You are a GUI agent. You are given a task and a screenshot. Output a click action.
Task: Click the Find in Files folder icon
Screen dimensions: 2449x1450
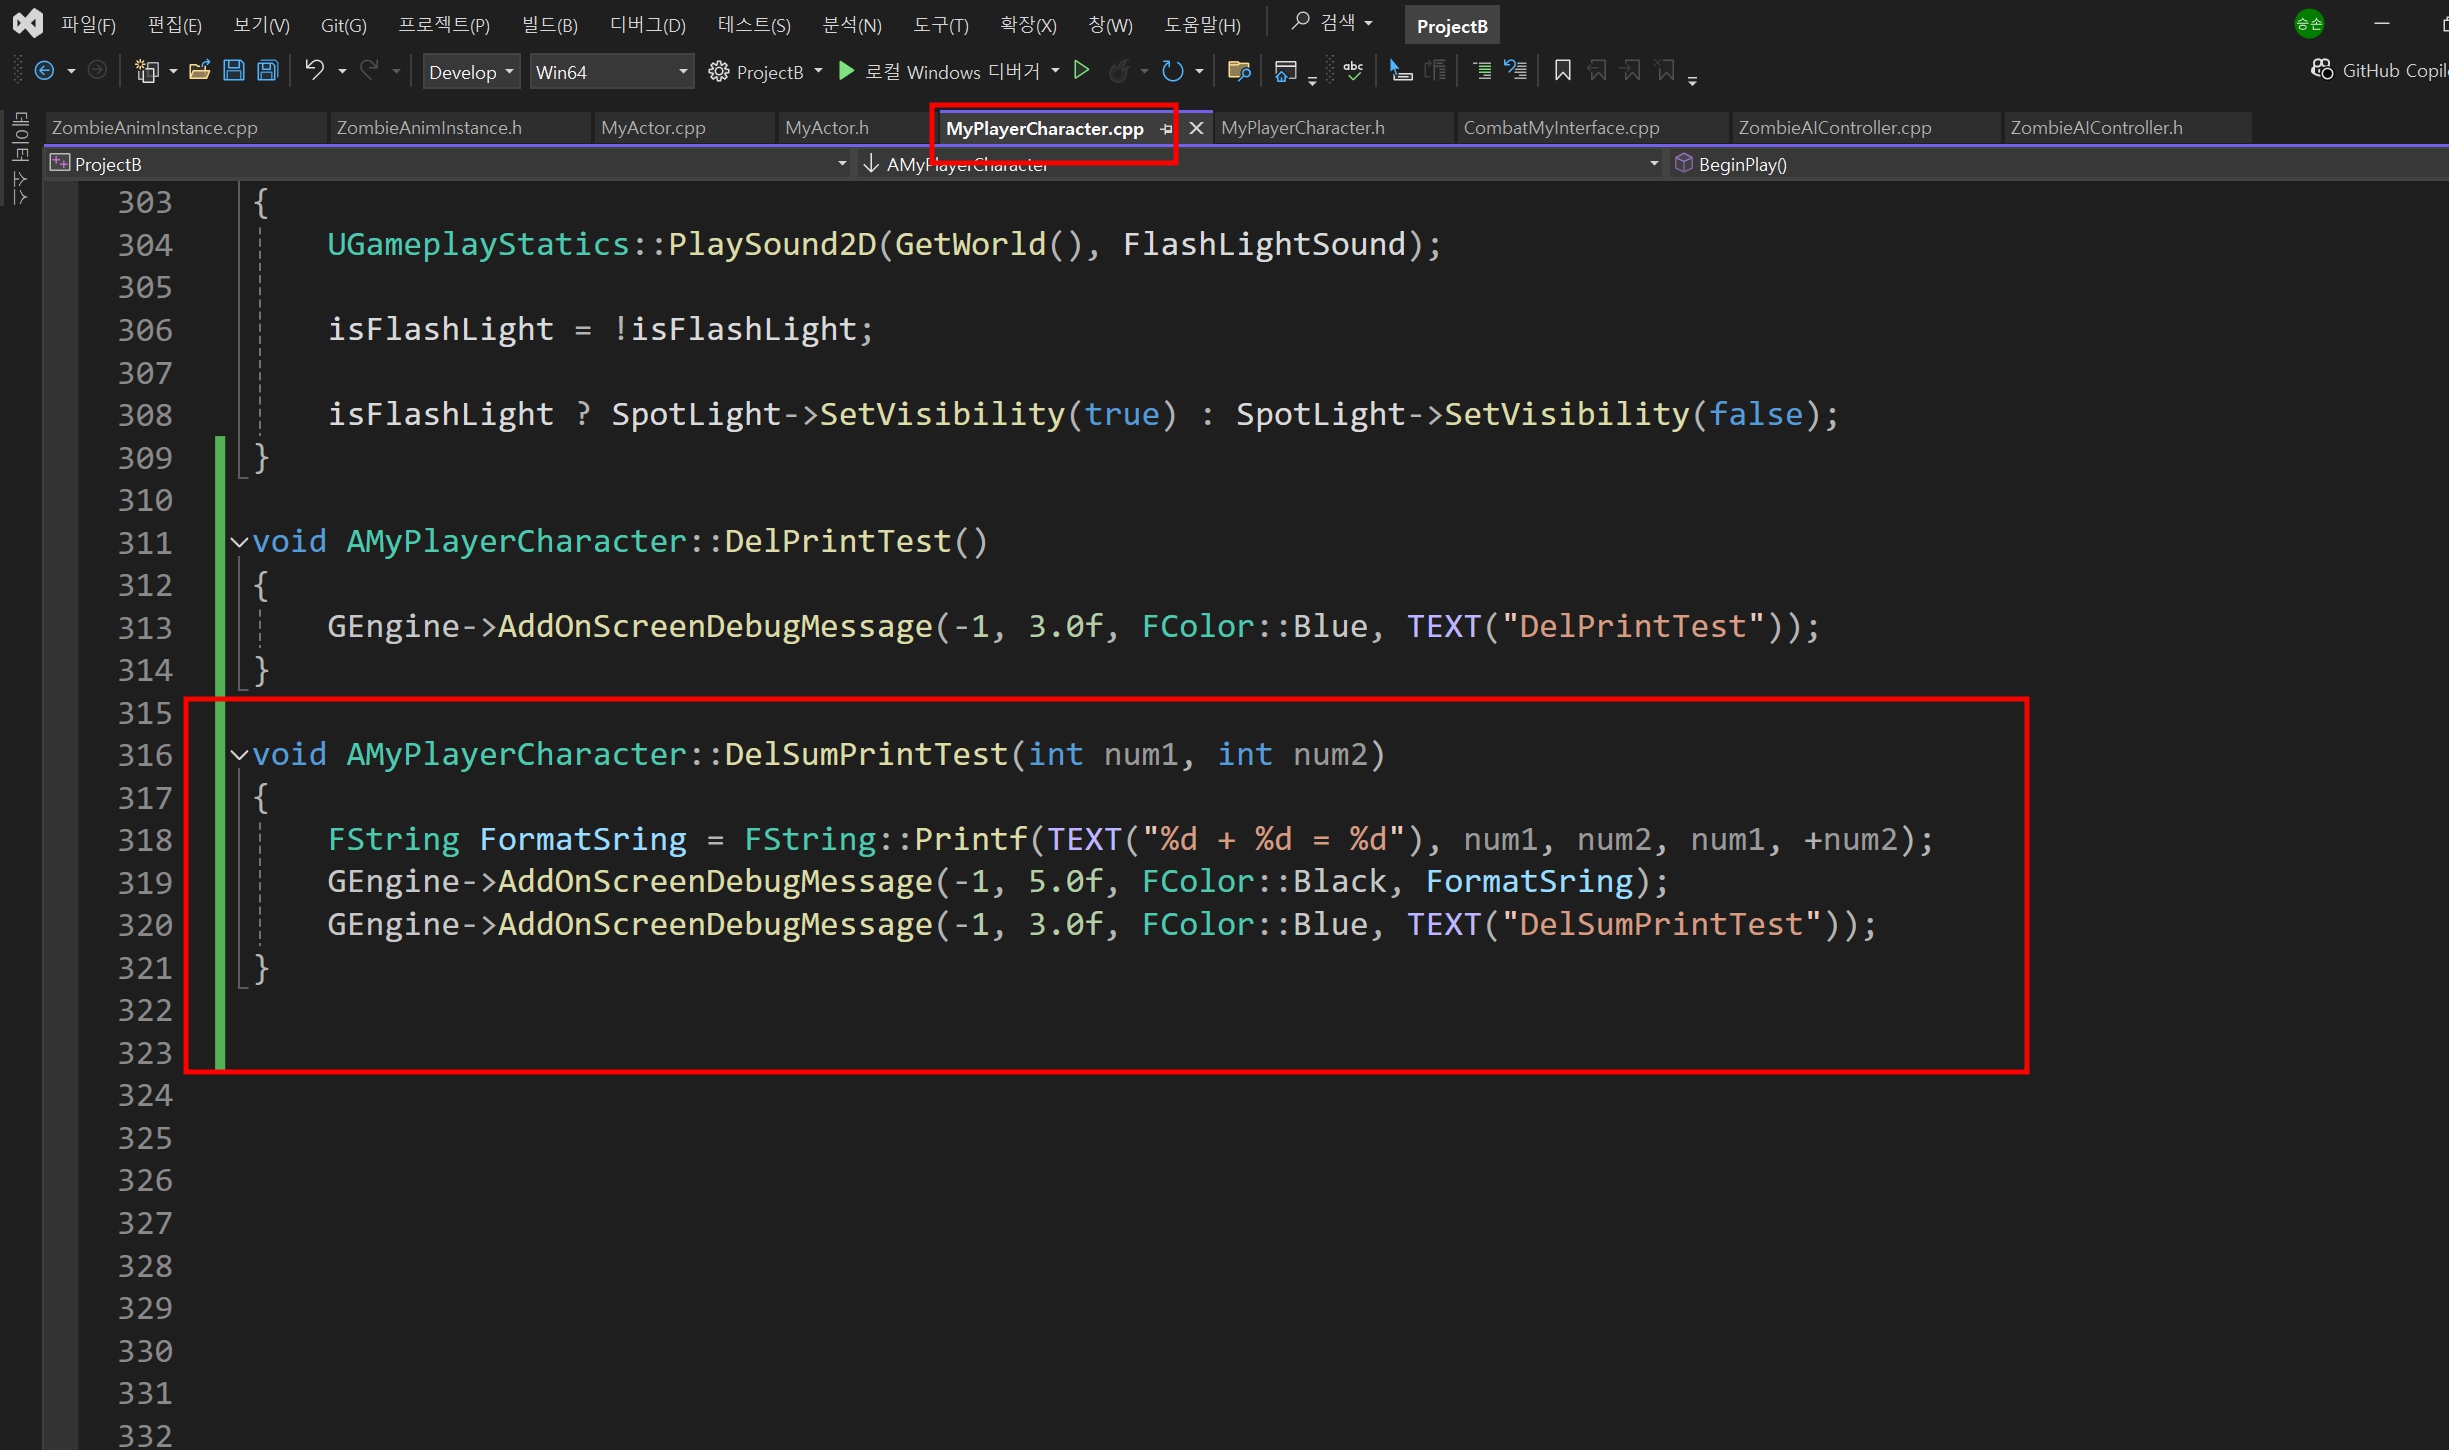pyautogui.click(x=1238, y=71)
